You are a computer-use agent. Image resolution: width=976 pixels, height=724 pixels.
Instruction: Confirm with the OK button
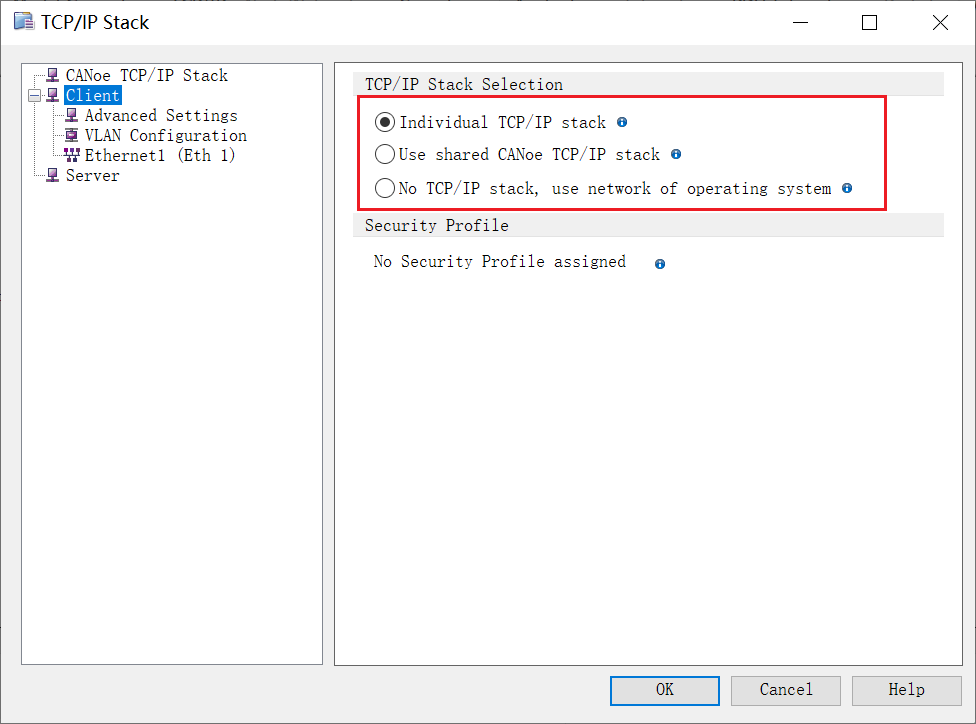[665, 690]
